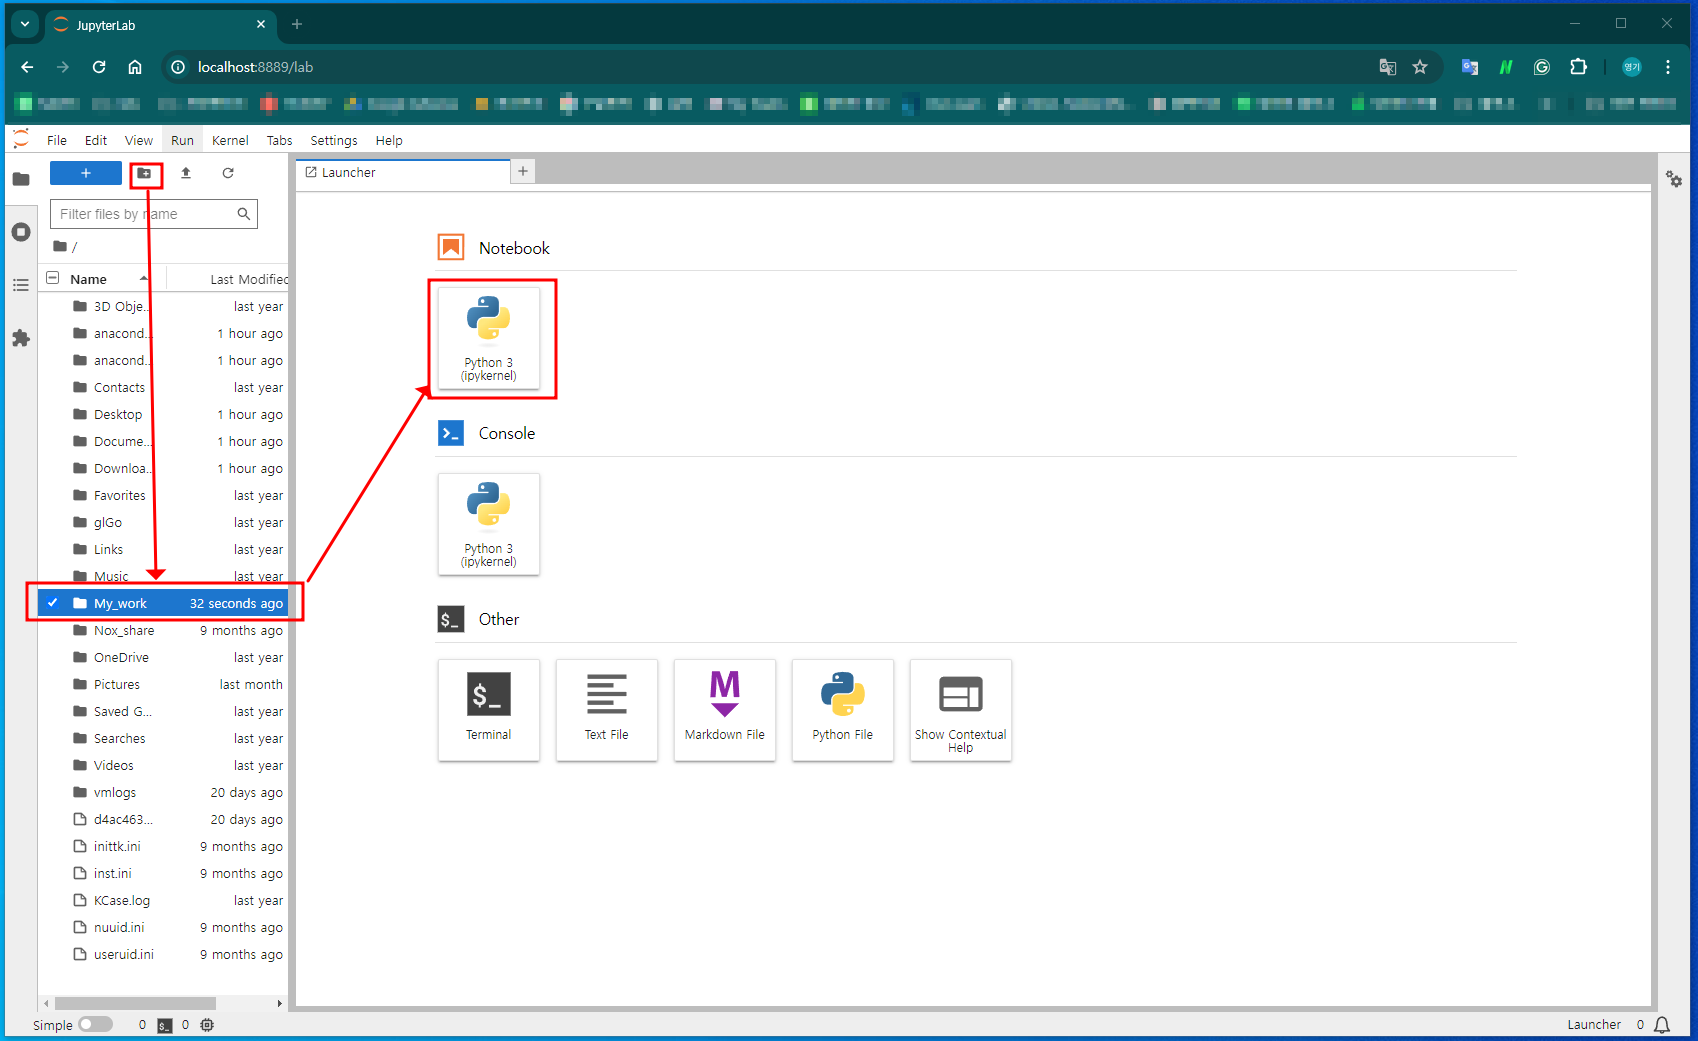This screenshot has width=1698, height=1041.
Task: Toggle the select-all files checkbox in header
Action: (53, 278)
